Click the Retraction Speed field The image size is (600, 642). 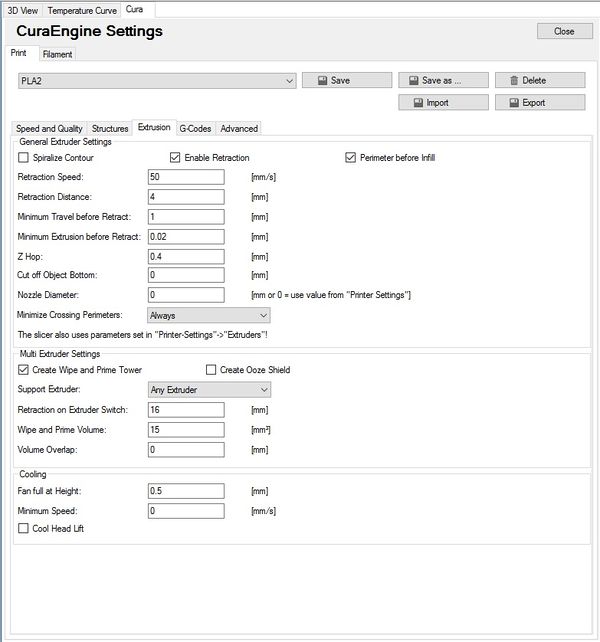point(186,177)
